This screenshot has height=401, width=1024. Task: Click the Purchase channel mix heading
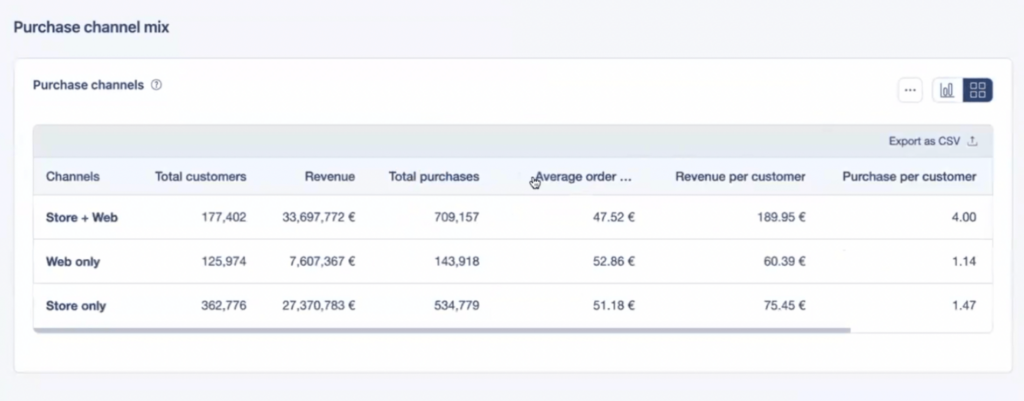pos(91,28)
